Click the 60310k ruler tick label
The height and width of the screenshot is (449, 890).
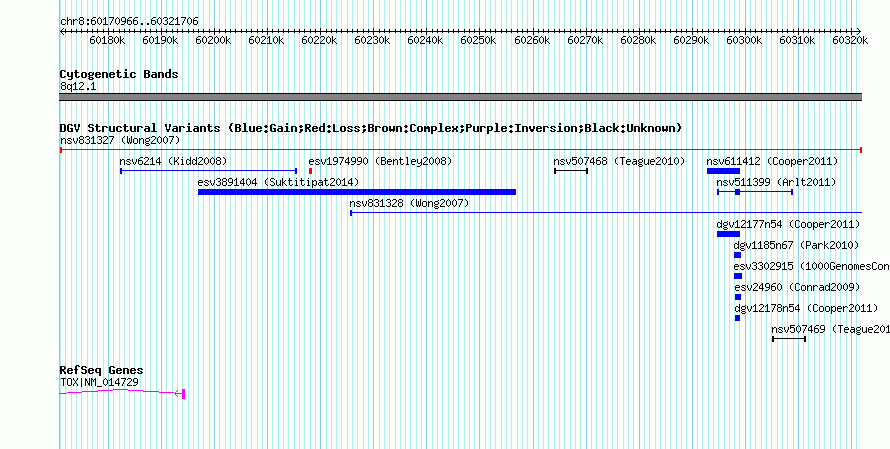click(797, 40)
